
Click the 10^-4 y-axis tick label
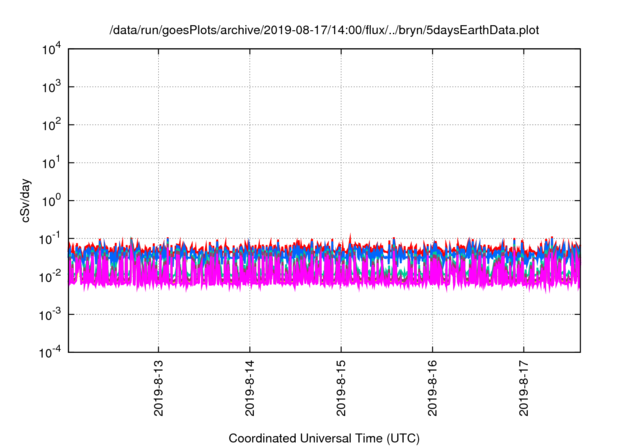(x=50, y=352)
